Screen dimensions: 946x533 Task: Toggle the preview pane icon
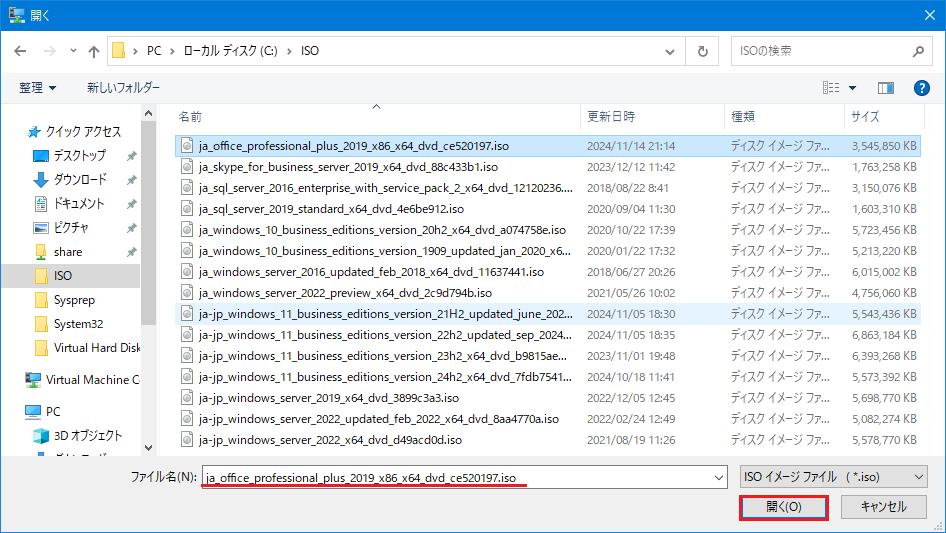[886, 88]
